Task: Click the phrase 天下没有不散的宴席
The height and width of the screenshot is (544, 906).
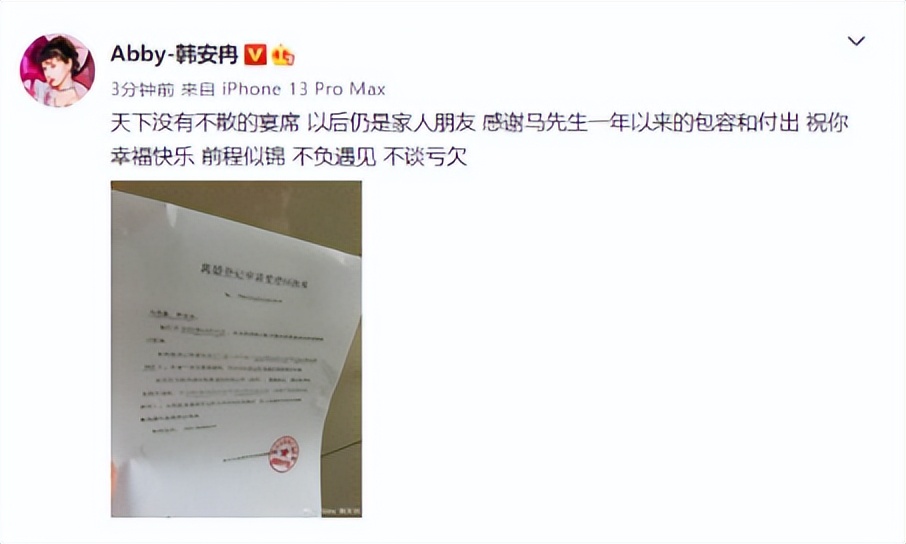Action: coord(205,123)
